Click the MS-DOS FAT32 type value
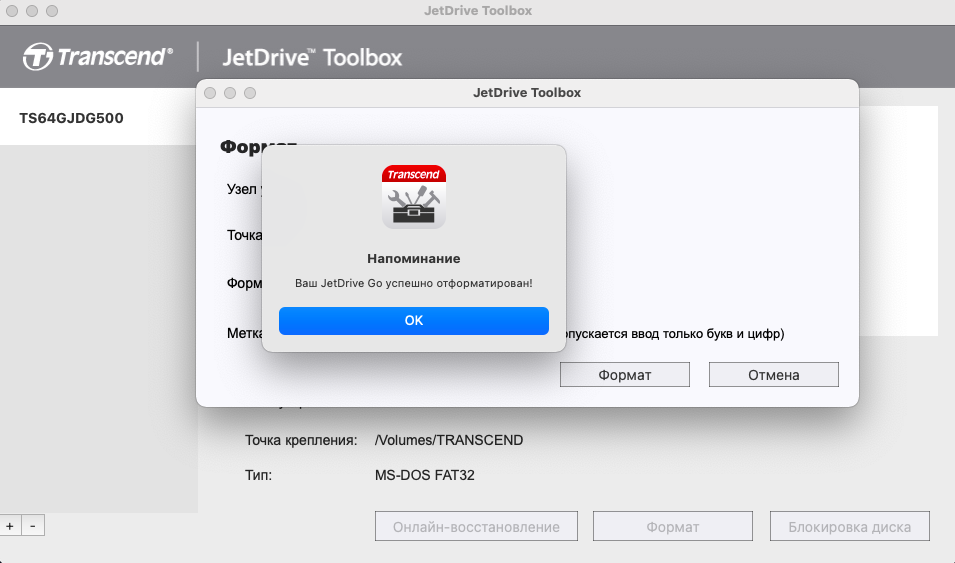The image size is (955, 563). 425,475
